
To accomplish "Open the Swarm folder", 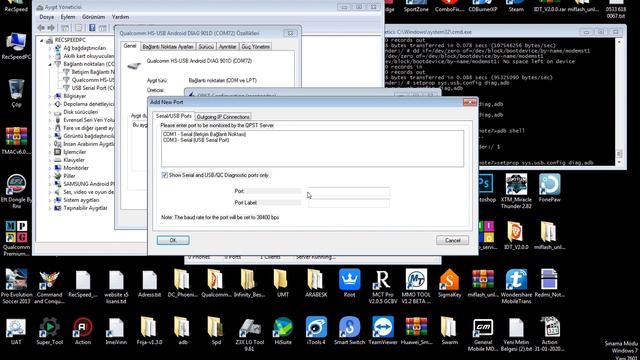I will click(x=449, y=330).
